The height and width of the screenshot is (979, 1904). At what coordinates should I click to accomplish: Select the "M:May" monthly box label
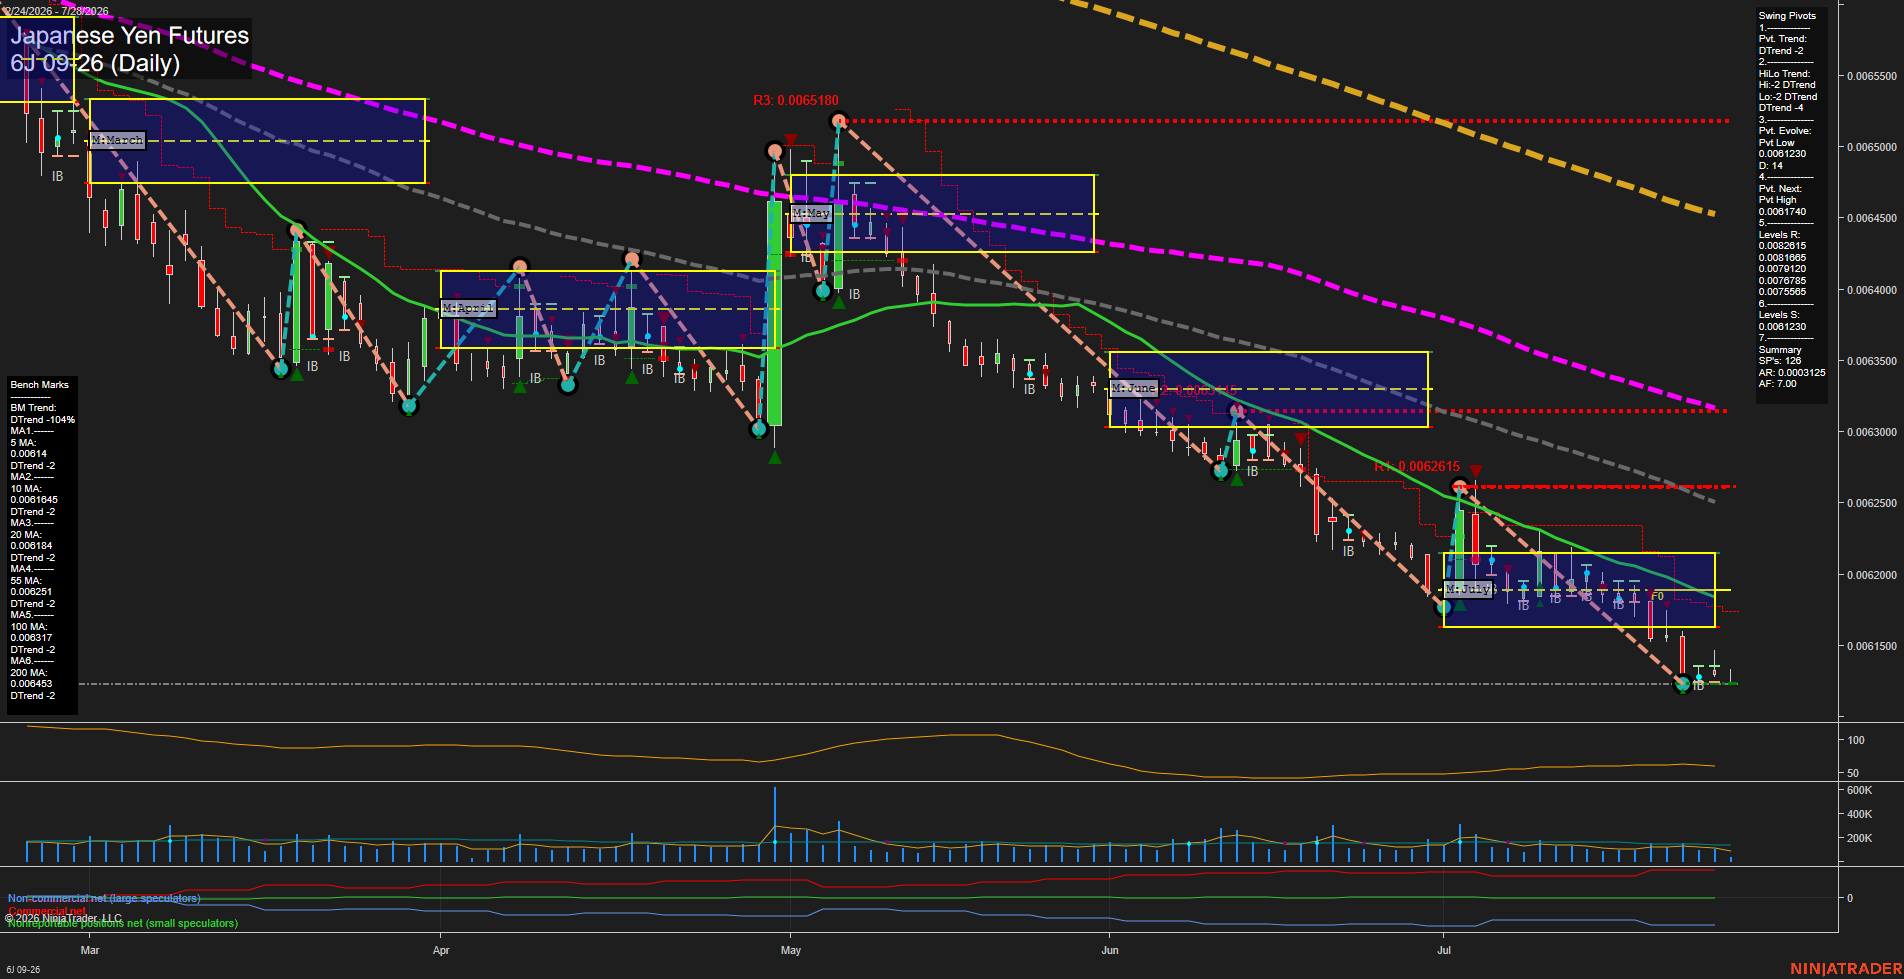click(x=811, y=214)
